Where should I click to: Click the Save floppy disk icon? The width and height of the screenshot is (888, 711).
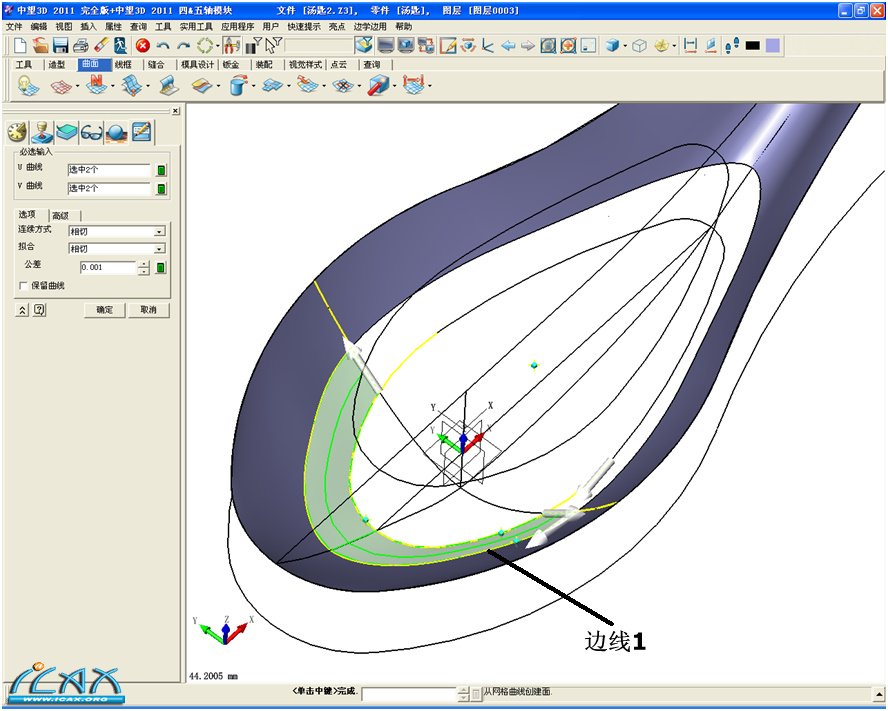(x=60, y=46)
